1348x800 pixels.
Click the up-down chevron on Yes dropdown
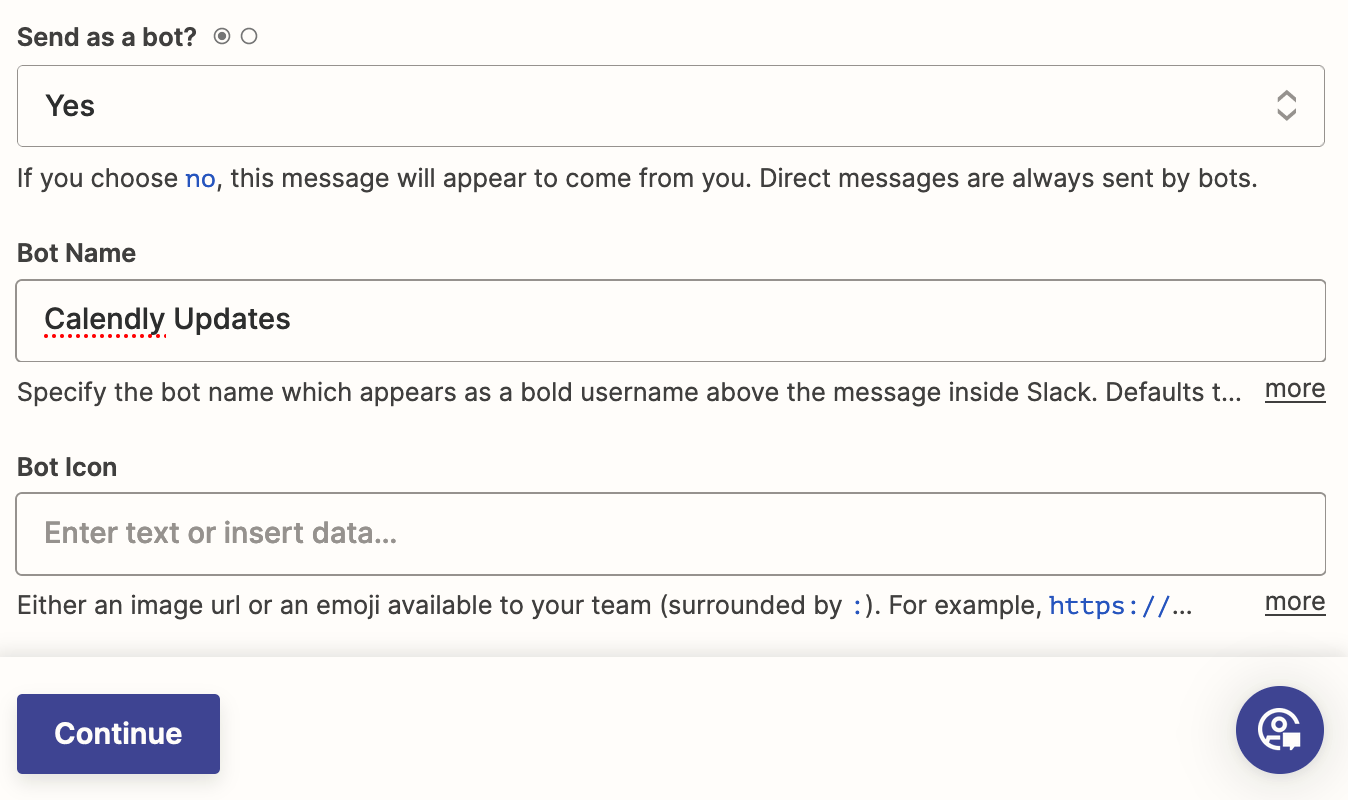(1287, 106)
